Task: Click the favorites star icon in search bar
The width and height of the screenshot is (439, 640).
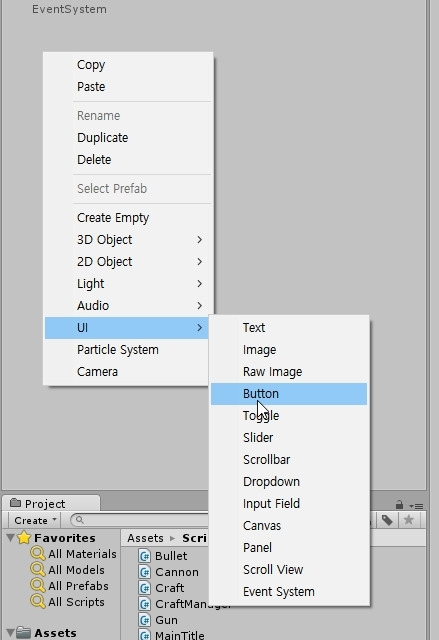Action: point(409,520)
